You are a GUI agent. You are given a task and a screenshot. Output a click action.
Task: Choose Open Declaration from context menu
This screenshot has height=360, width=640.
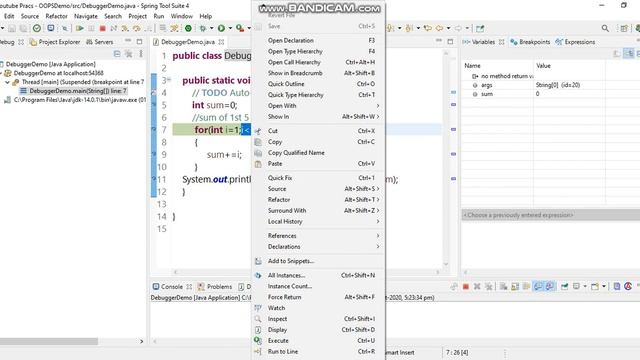click(x=318, y=40)
